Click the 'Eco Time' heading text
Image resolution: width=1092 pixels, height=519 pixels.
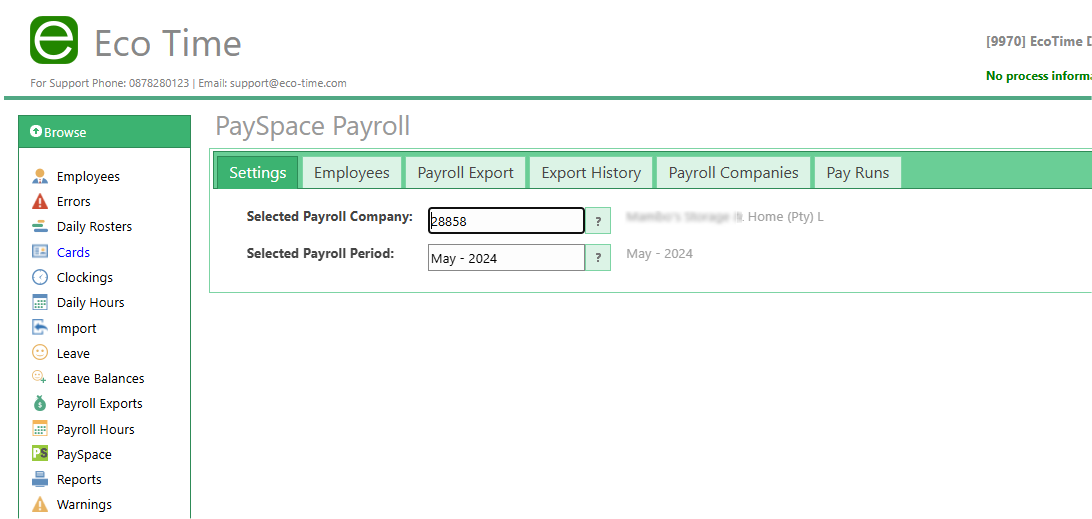(168, 42)
